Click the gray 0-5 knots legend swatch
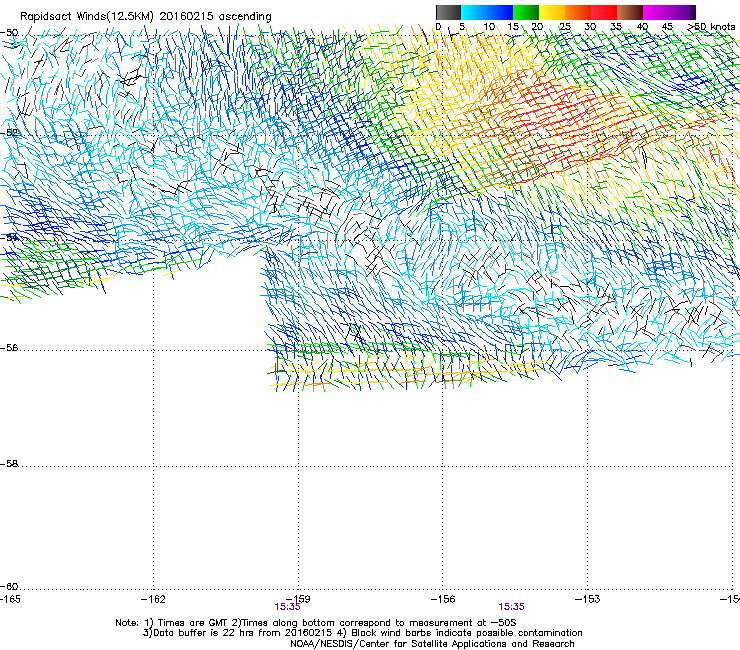 pos(448,12)
